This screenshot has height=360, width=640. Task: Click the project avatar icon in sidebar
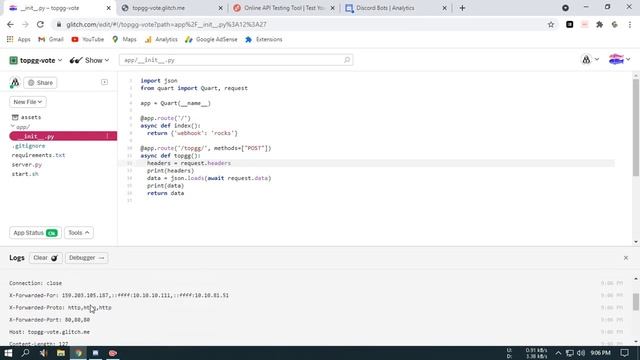(15, 82)
